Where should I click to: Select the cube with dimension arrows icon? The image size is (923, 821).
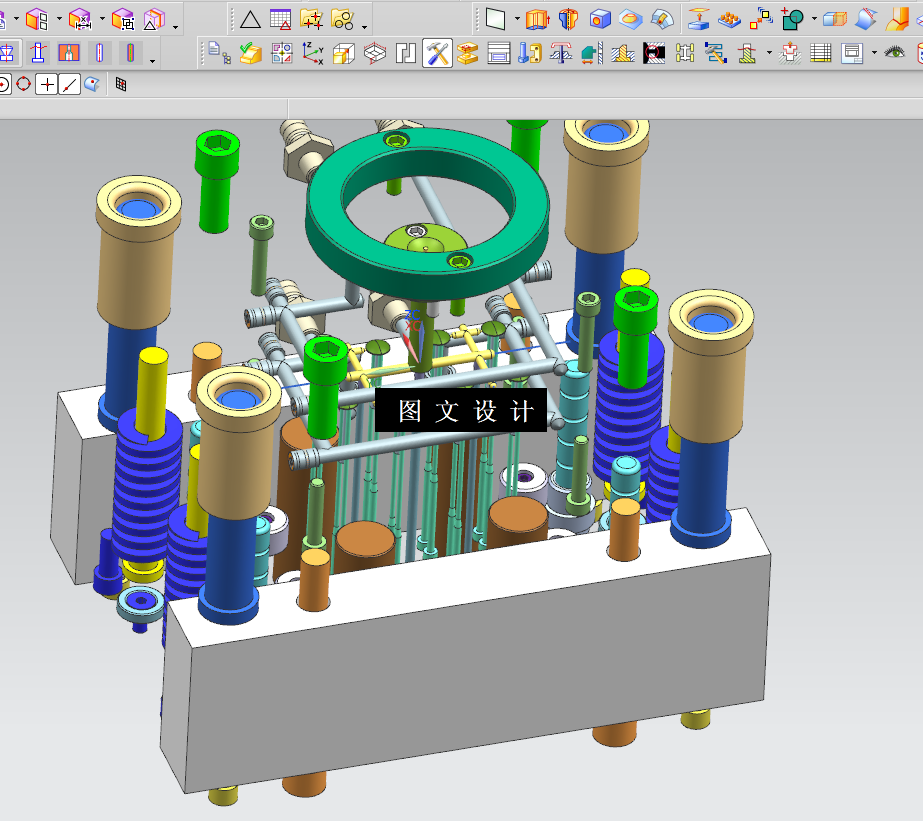point(80,19)
